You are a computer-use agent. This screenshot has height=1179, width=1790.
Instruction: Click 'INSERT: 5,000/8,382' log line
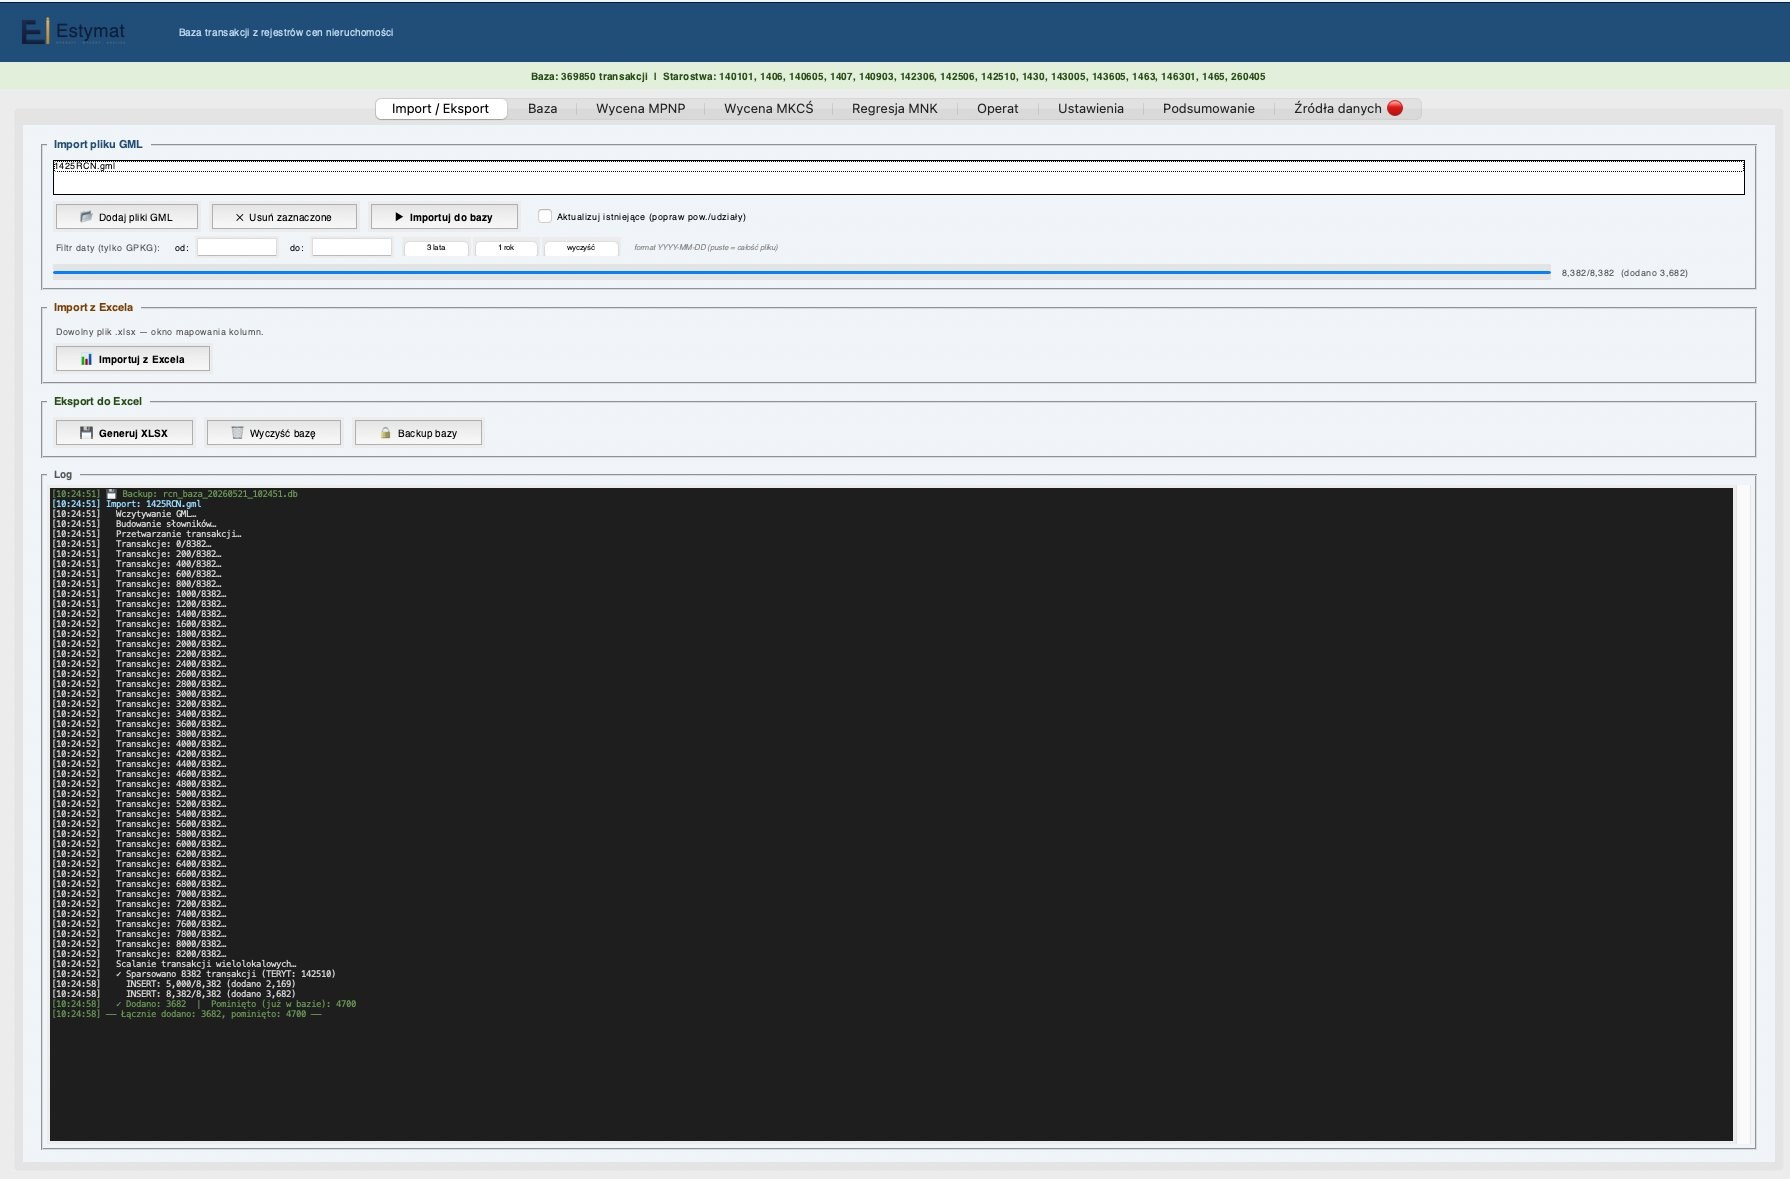174,984
